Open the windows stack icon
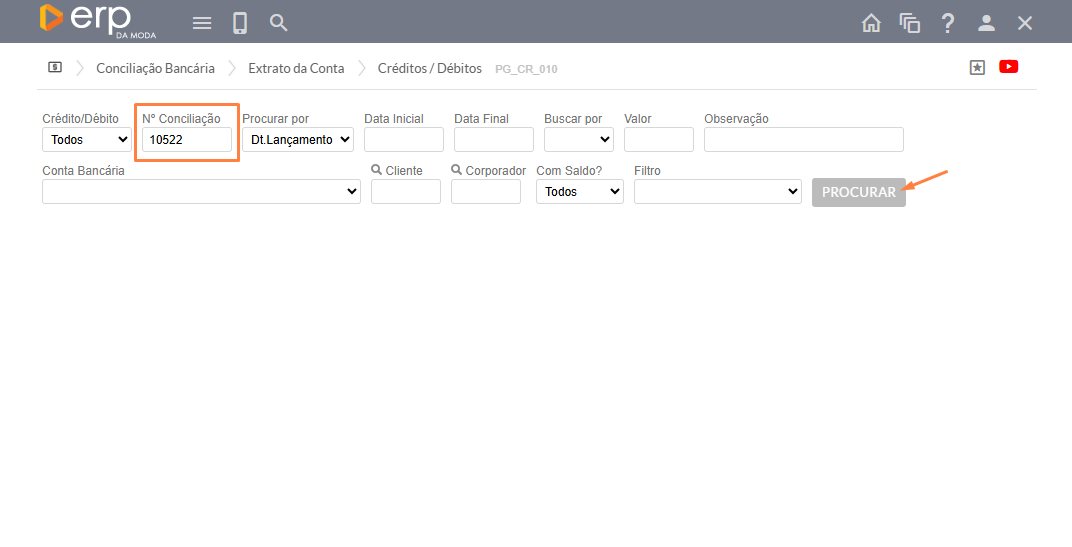1072x547 pixels. (909, 23)
